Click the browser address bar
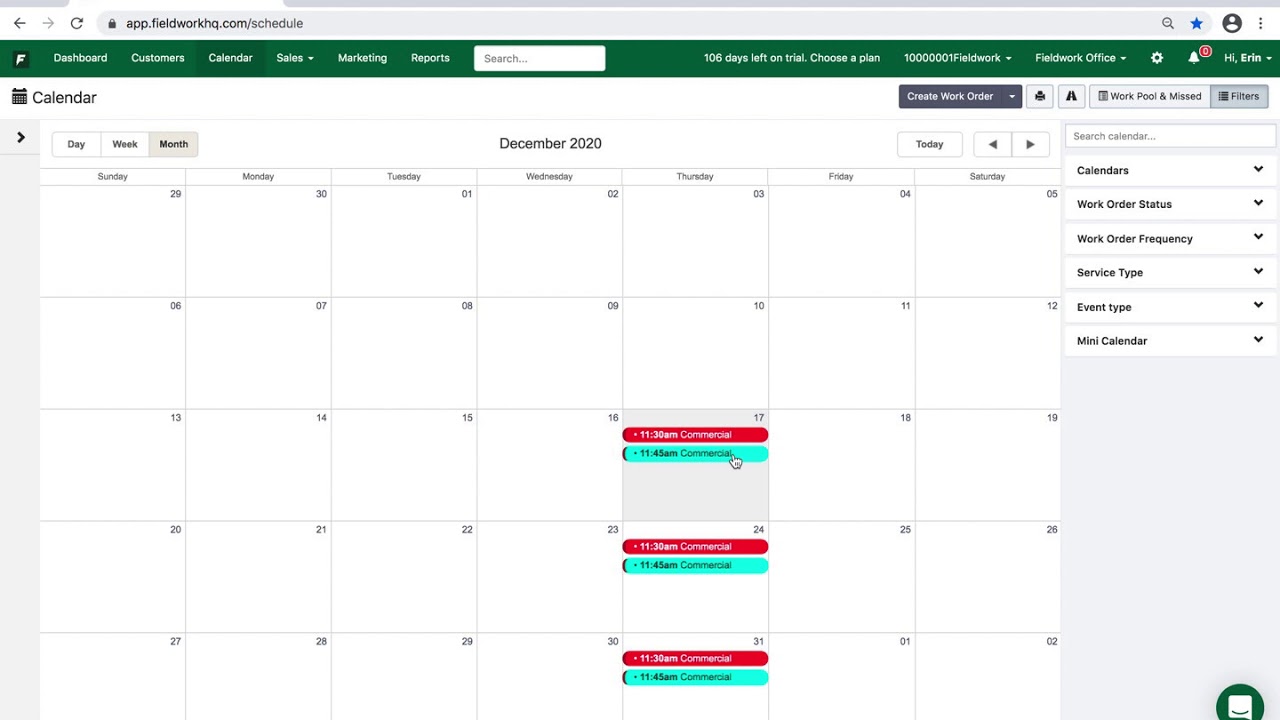1280x720 pixels. (630, 23)
